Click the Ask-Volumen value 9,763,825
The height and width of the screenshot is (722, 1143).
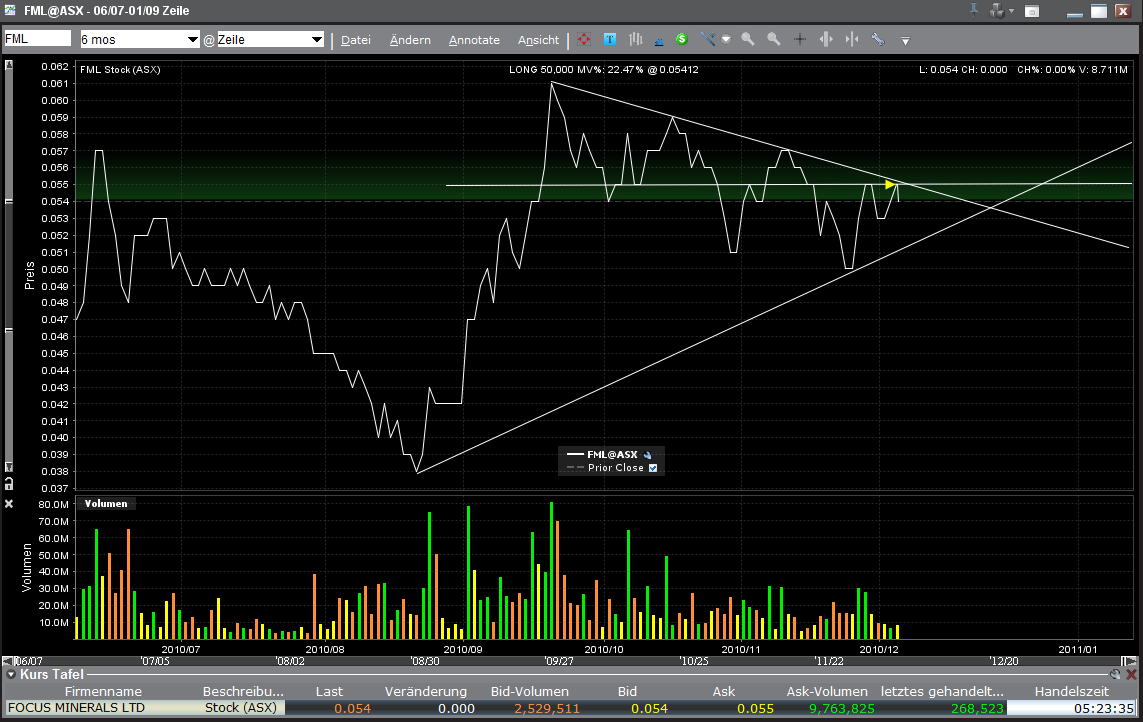tap(842, 708)
